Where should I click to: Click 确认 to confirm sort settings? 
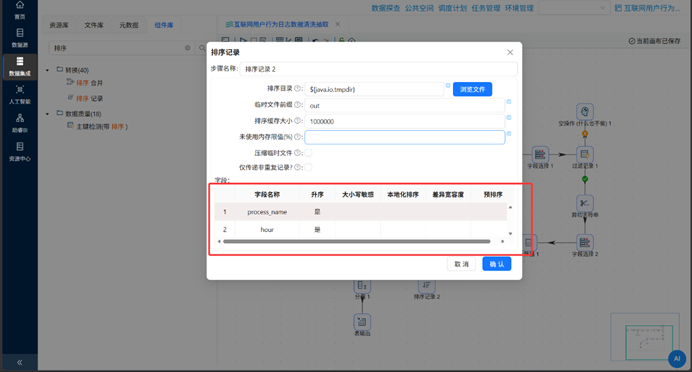coord(496,264)
